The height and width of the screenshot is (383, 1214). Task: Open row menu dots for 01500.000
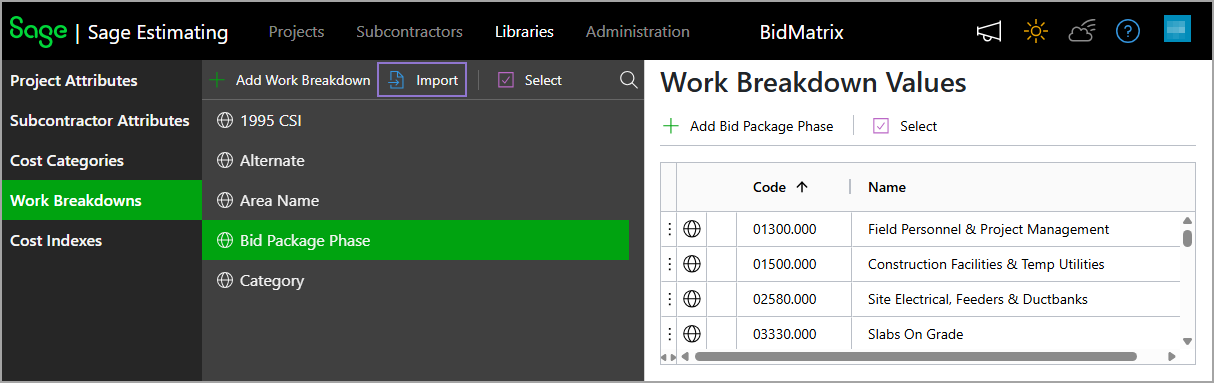pyautogui.click(x=669, y=264)
